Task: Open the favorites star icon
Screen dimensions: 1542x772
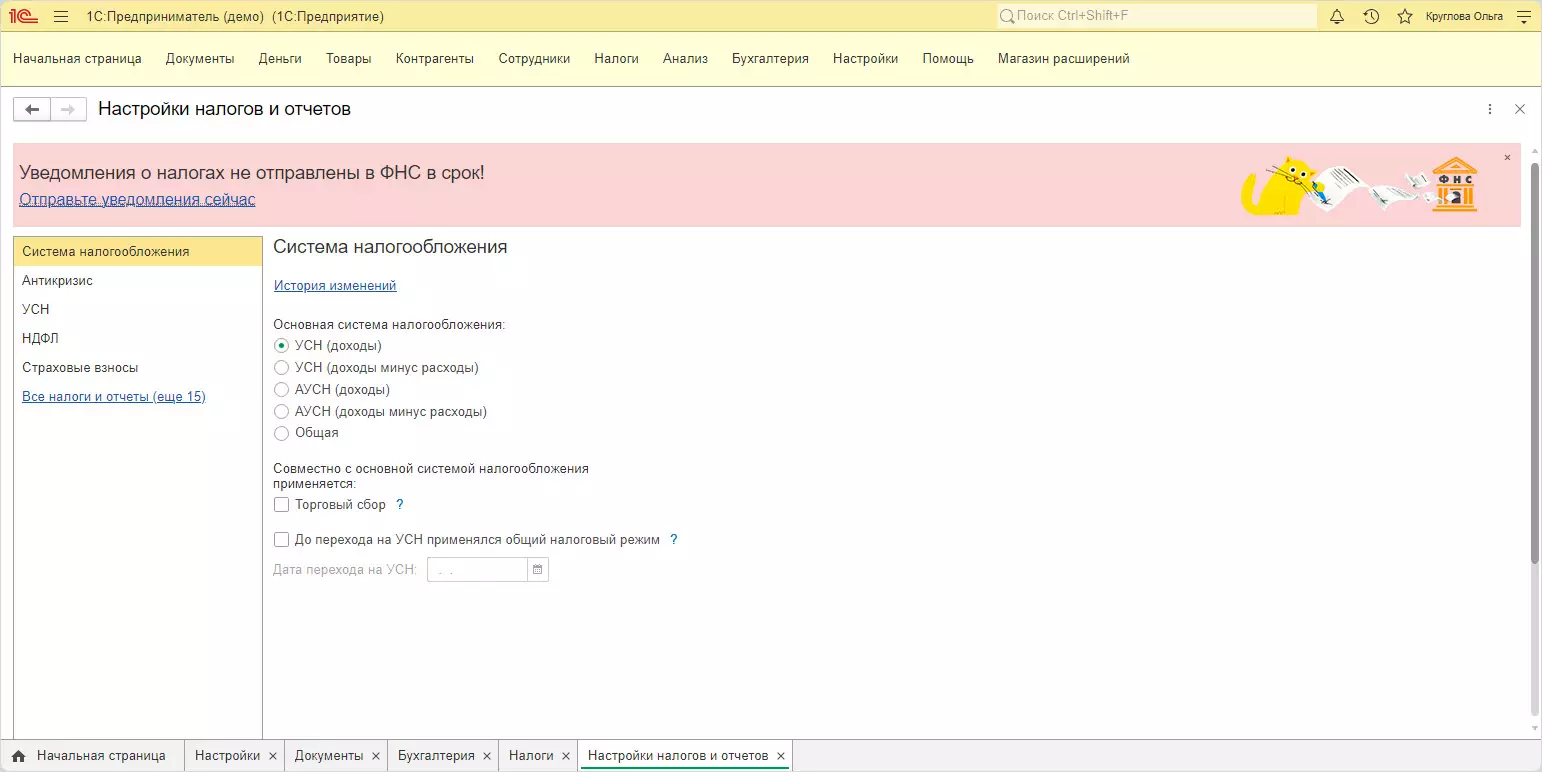Action: (x=1405, y=16)
